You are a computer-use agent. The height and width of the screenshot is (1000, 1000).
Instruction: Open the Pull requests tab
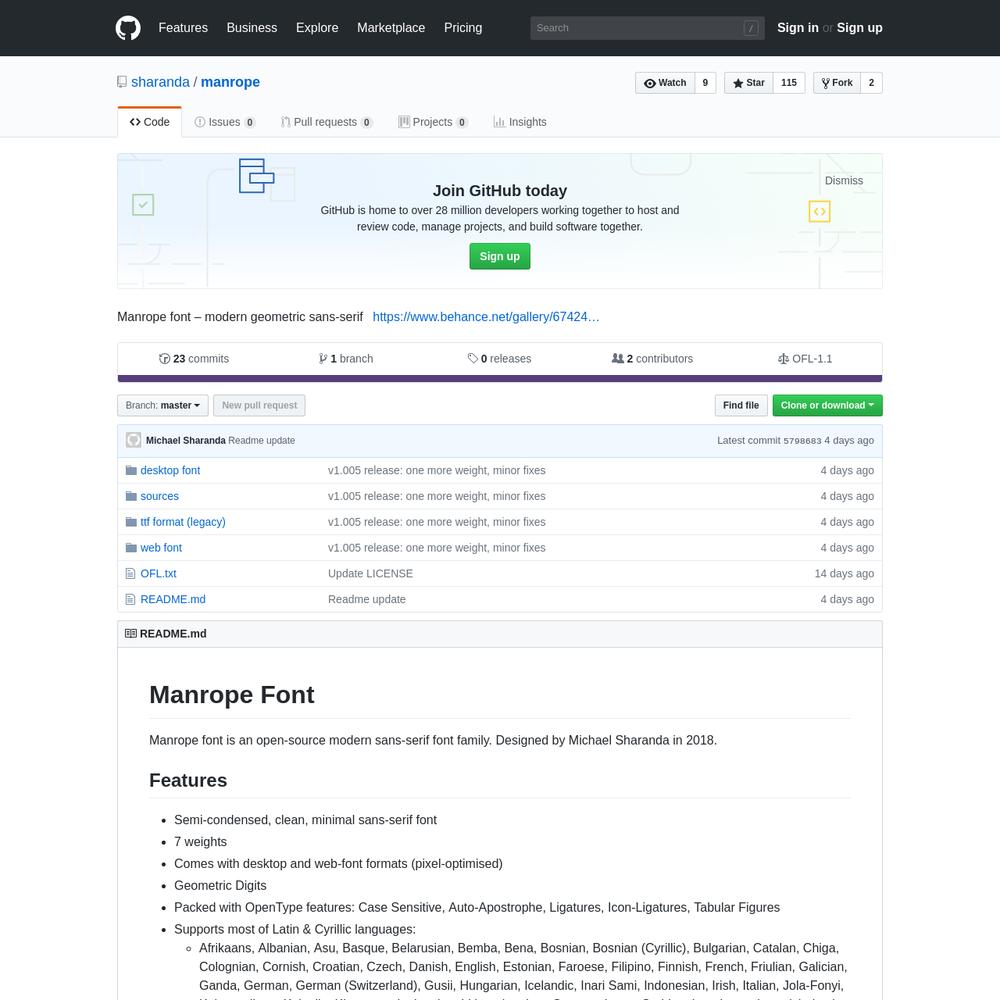pyautogui.click(x=326, y=122)
